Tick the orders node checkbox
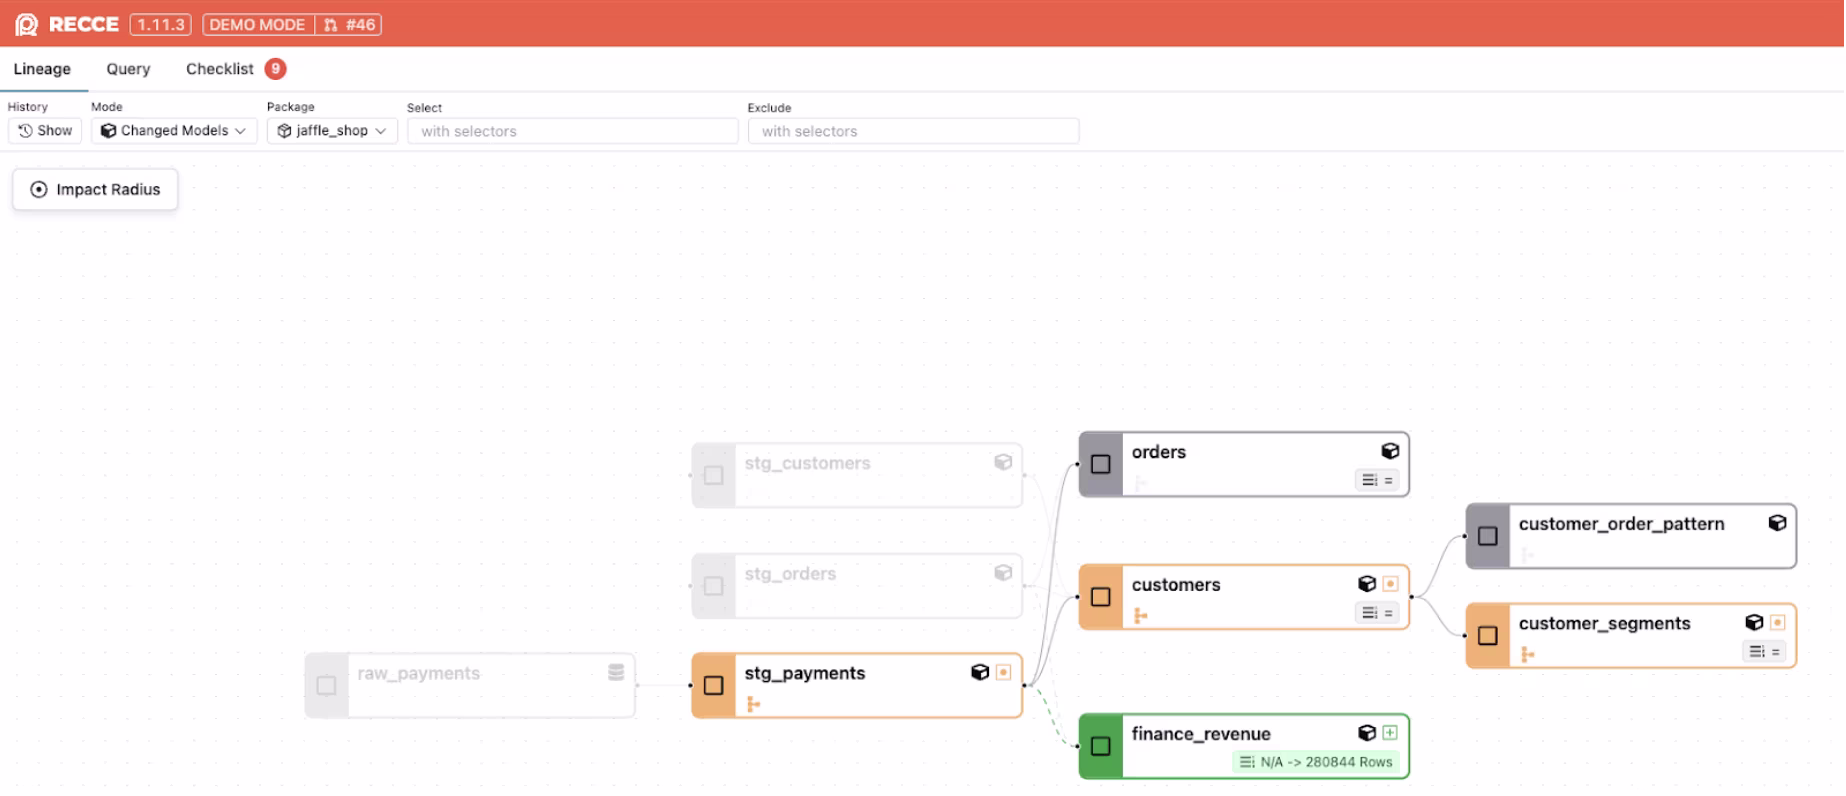 1101,464
